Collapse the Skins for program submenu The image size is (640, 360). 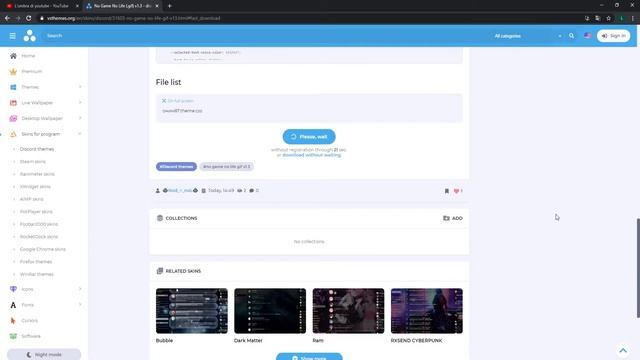(x=80, y=134)
